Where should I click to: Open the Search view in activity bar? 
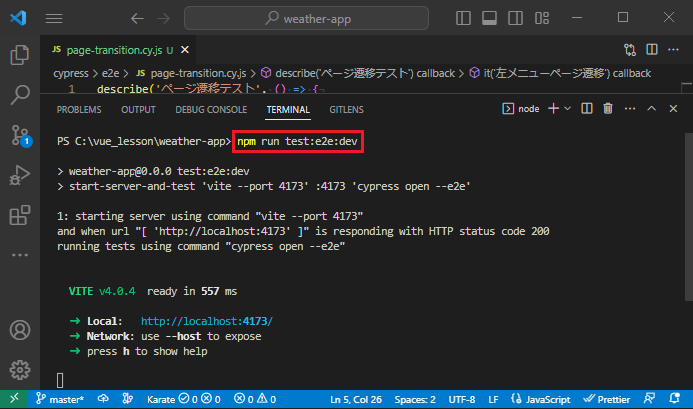click(x=19, y=95)
